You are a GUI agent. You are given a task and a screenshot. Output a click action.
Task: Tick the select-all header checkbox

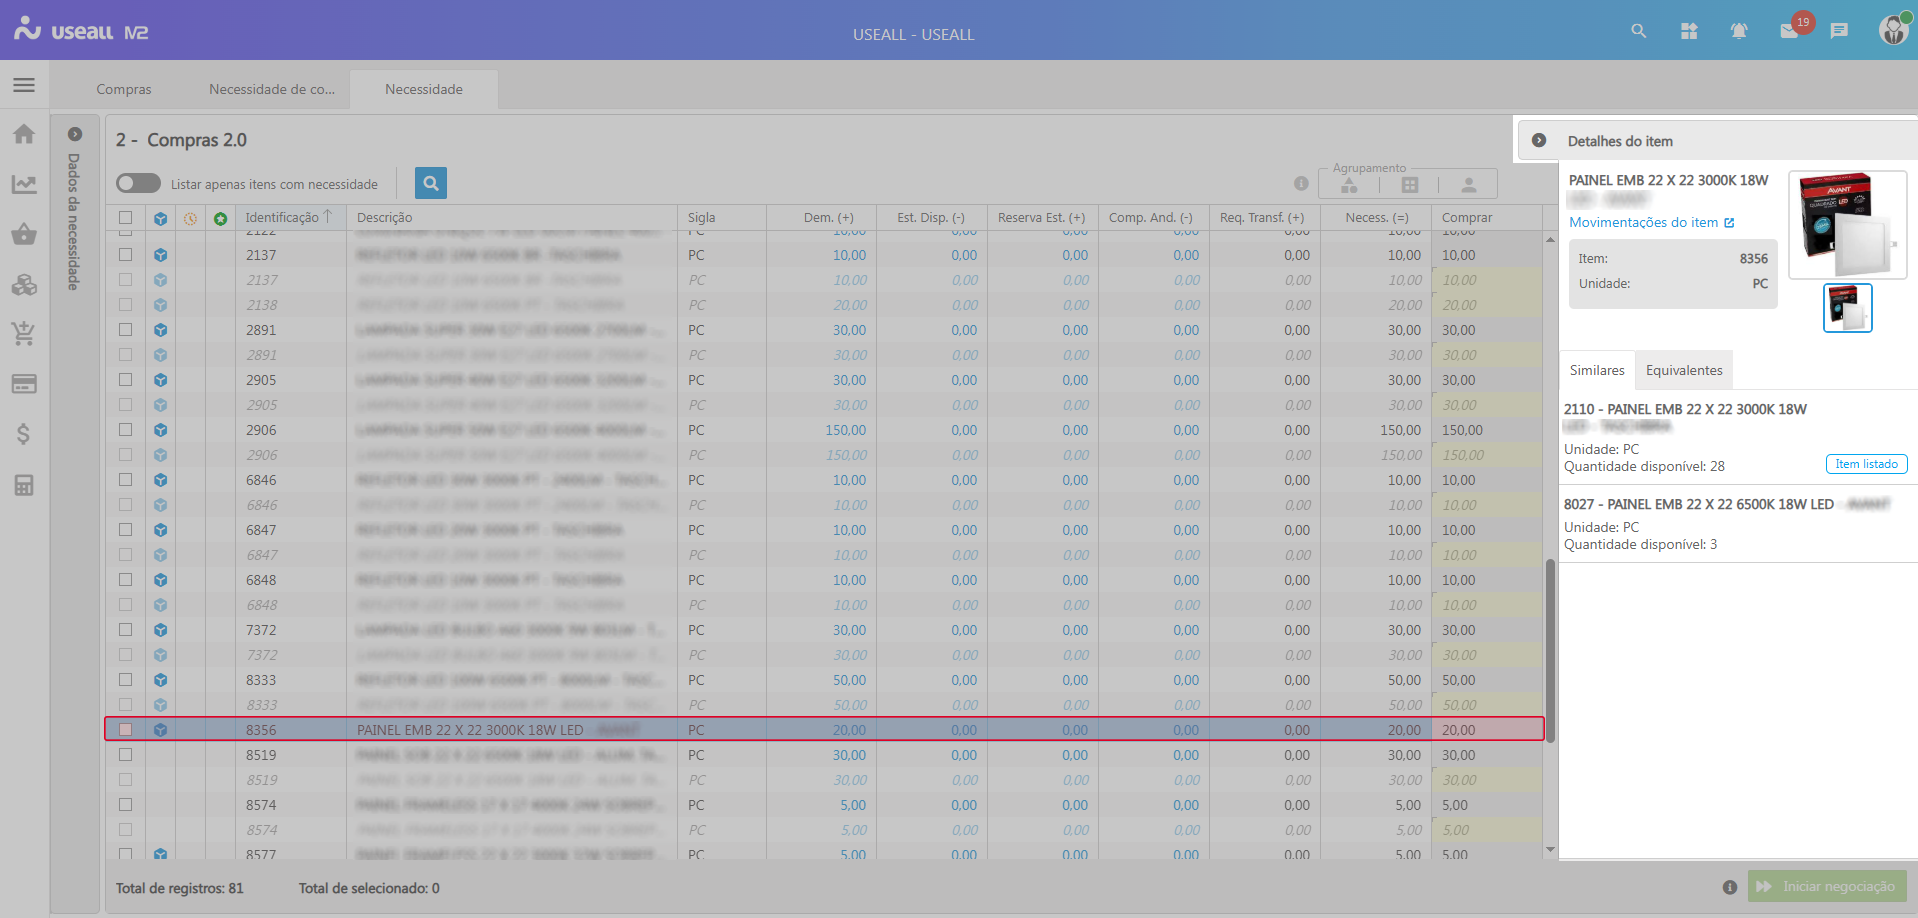point(125,218)
